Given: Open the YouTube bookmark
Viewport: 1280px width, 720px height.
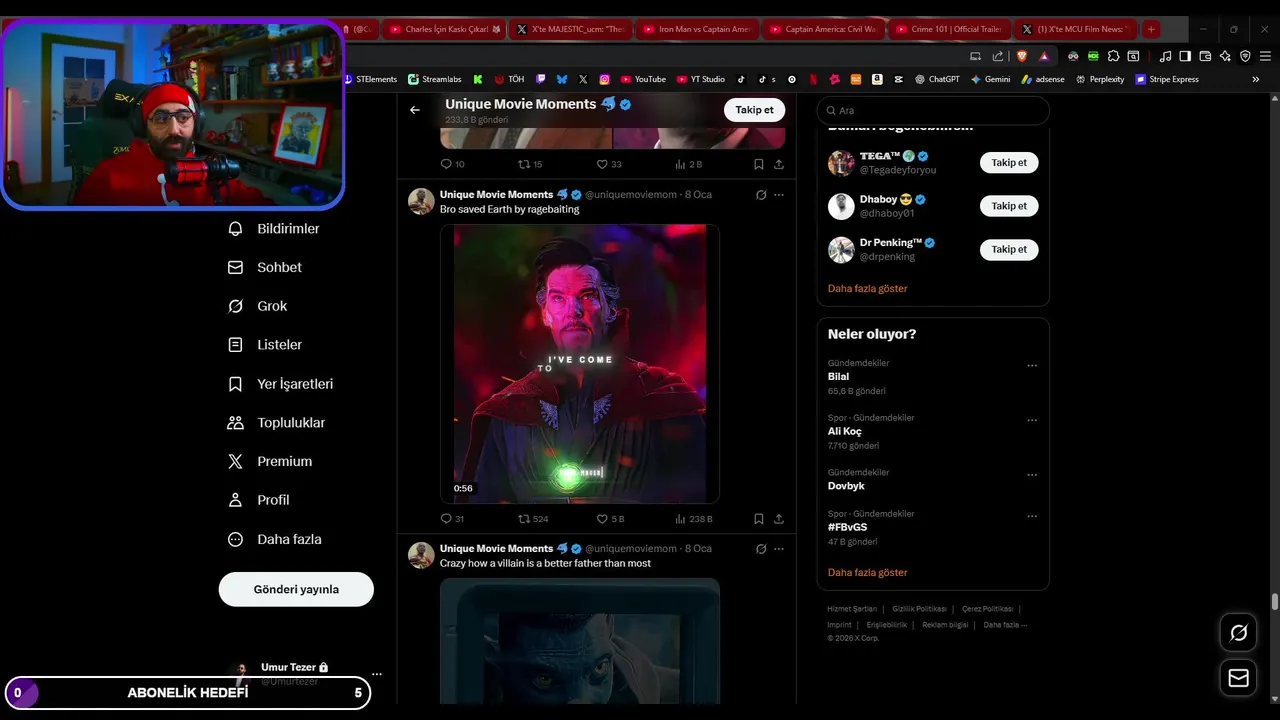Looking at the screenshot, I should (x=643, y=79).
